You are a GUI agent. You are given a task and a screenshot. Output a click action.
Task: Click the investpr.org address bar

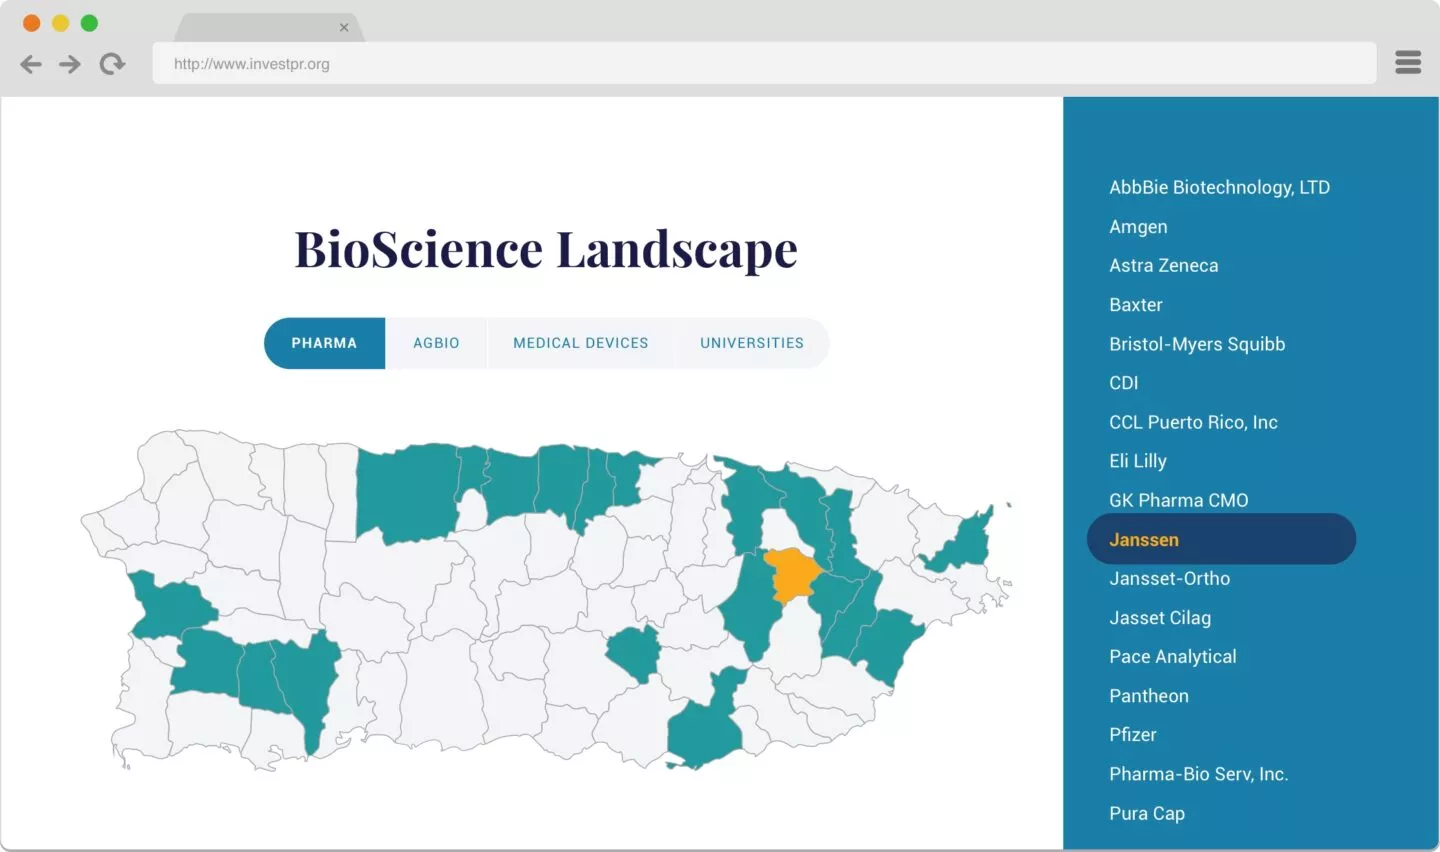tap(760, 64)
